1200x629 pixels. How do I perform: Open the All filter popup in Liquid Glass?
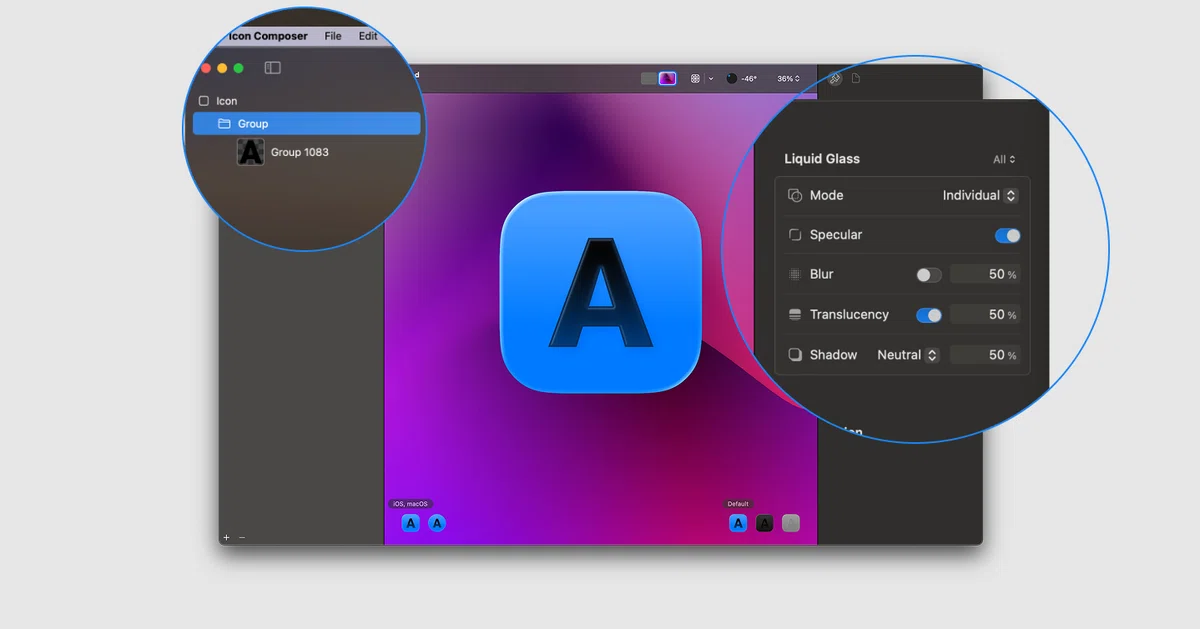pyautogui.click(x=1004, y=159)
